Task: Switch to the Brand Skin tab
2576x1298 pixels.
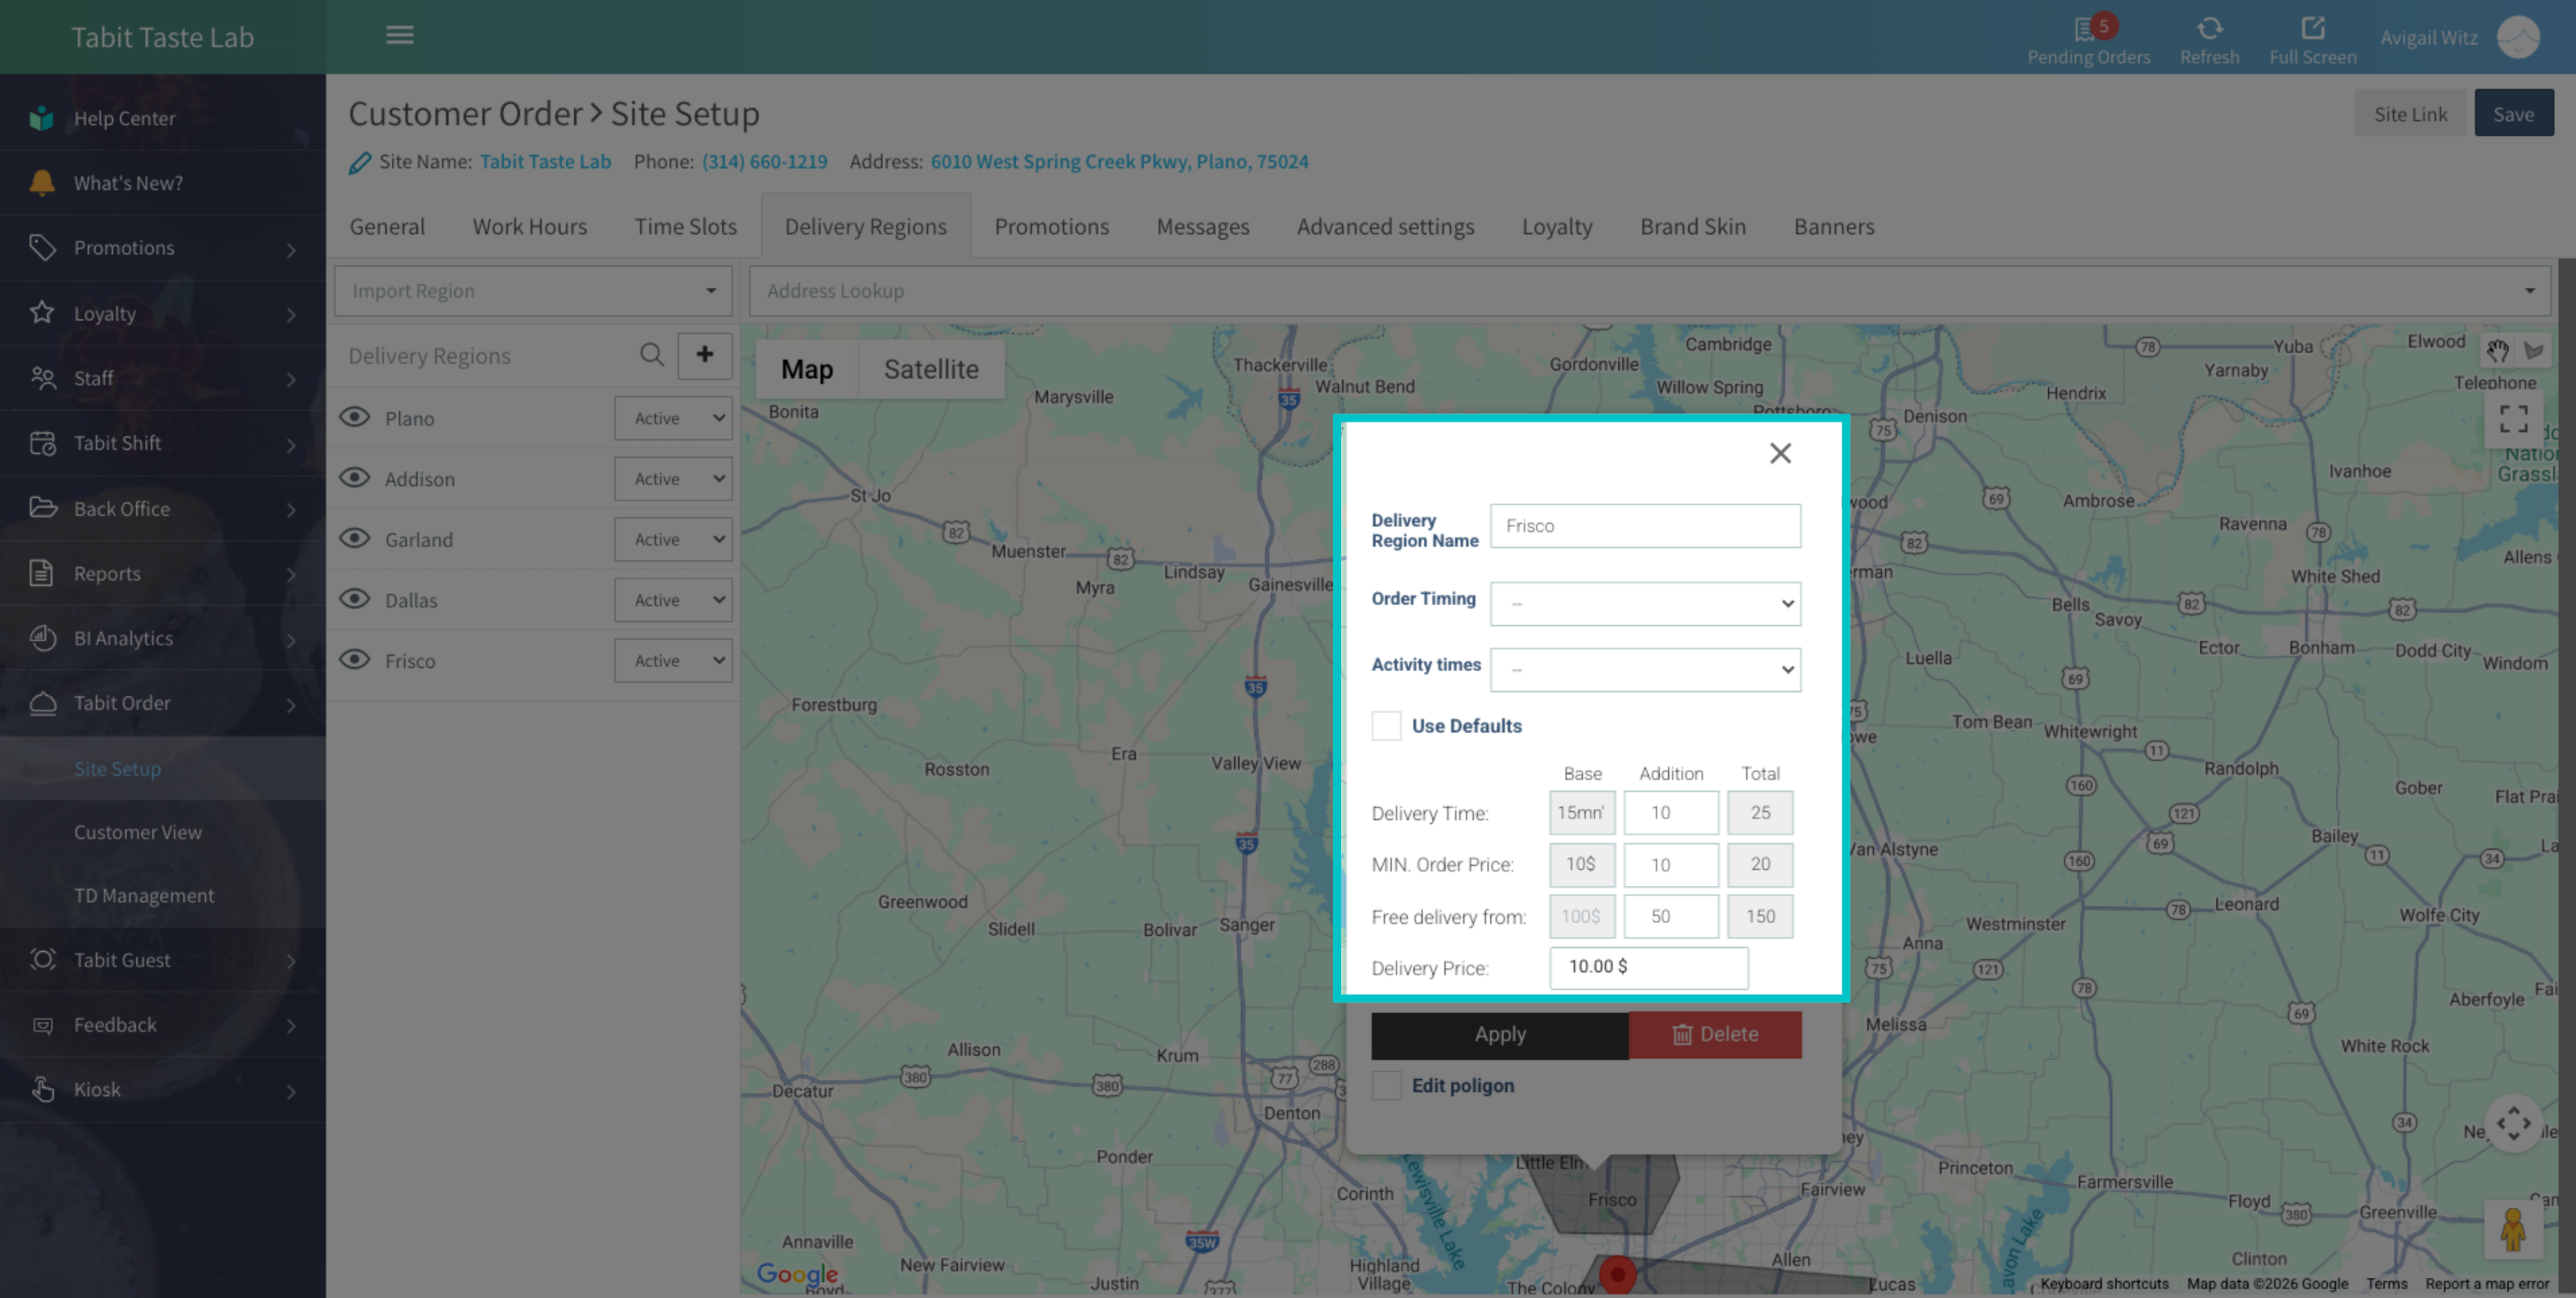Action: [1692, 227]
